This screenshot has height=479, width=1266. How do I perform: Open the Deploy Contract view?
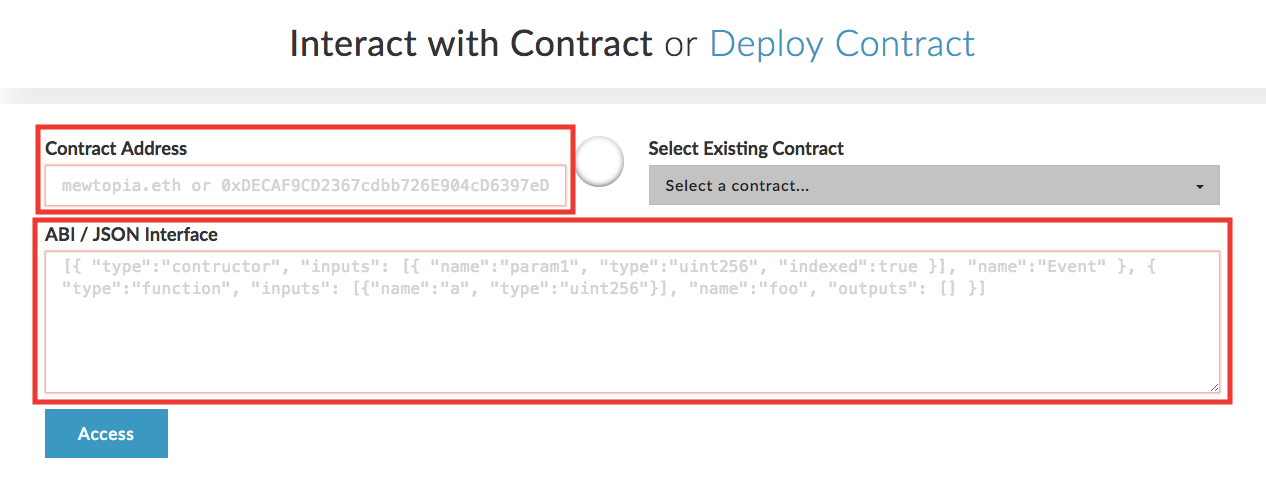[x=842, y=44]
